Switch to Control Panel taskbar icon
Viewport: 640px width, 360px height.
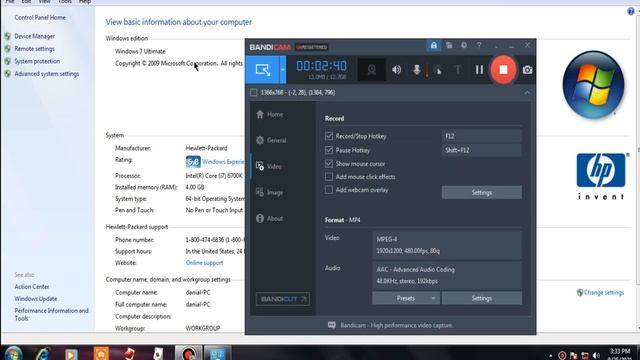tap(217, 353)
